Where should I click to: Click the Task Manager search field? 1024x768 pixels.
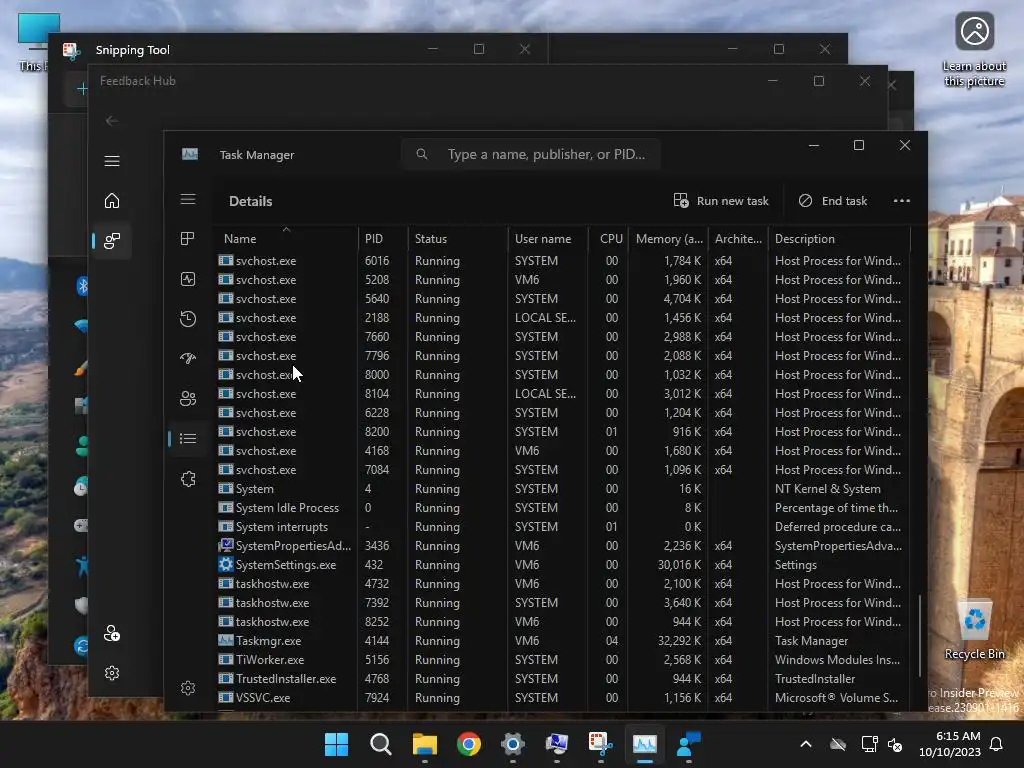[531, 154]
